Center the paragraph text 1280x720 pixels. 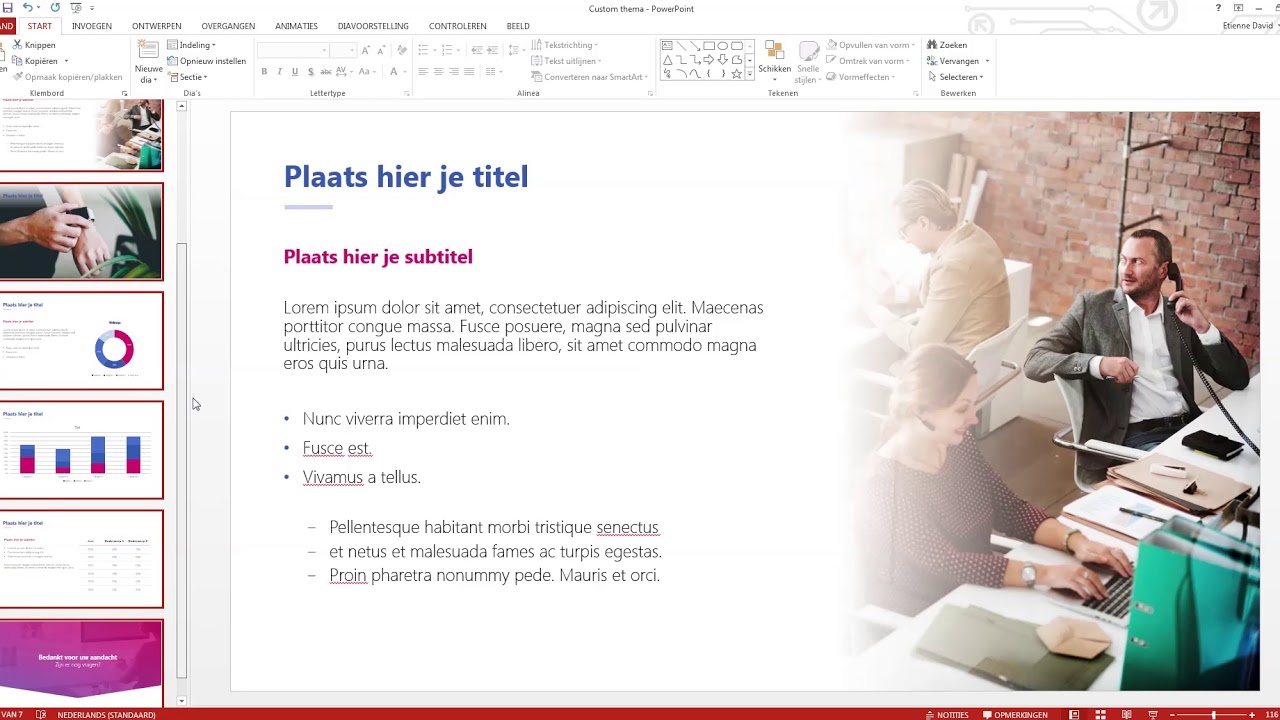438,71
